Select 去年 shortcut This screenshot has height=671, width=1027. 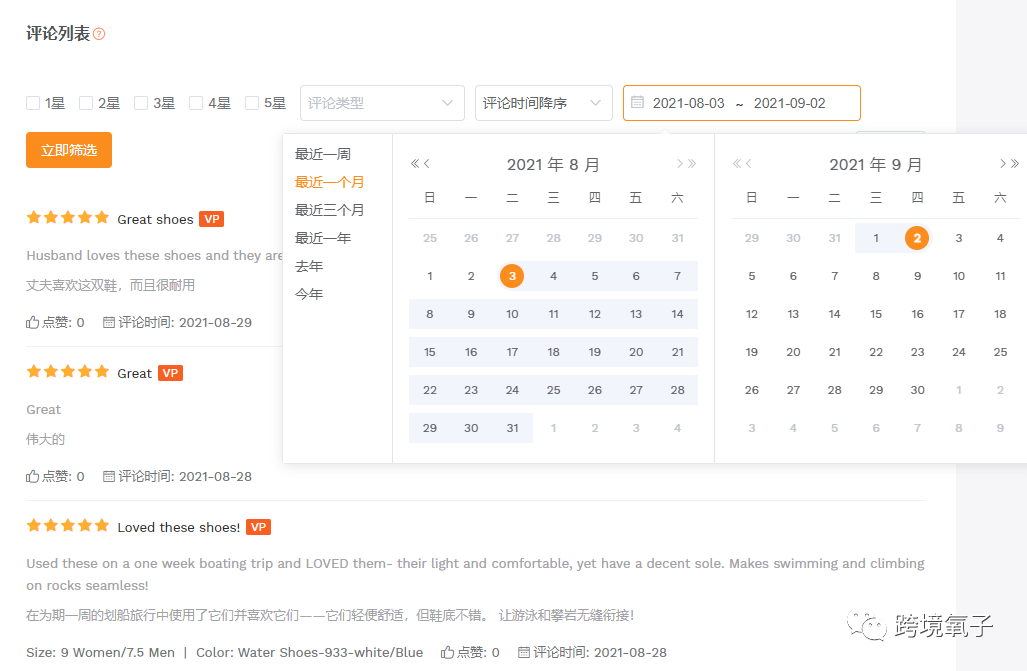click(309, 266)
